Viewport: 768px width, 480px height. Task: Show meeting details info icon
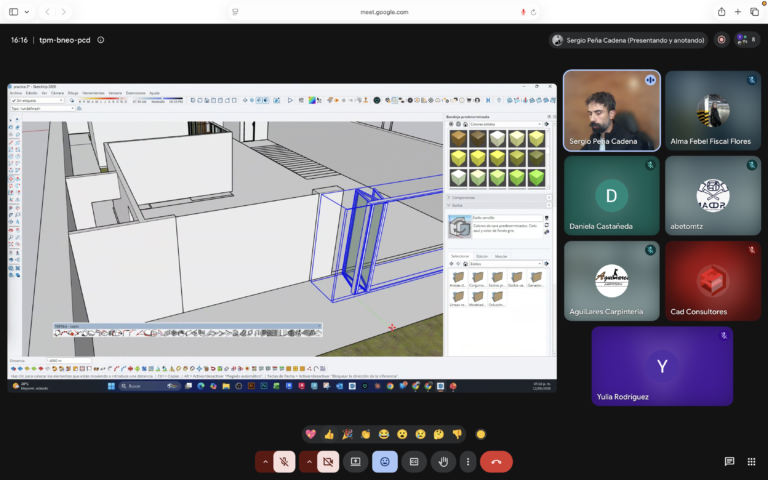pos(101,40)
